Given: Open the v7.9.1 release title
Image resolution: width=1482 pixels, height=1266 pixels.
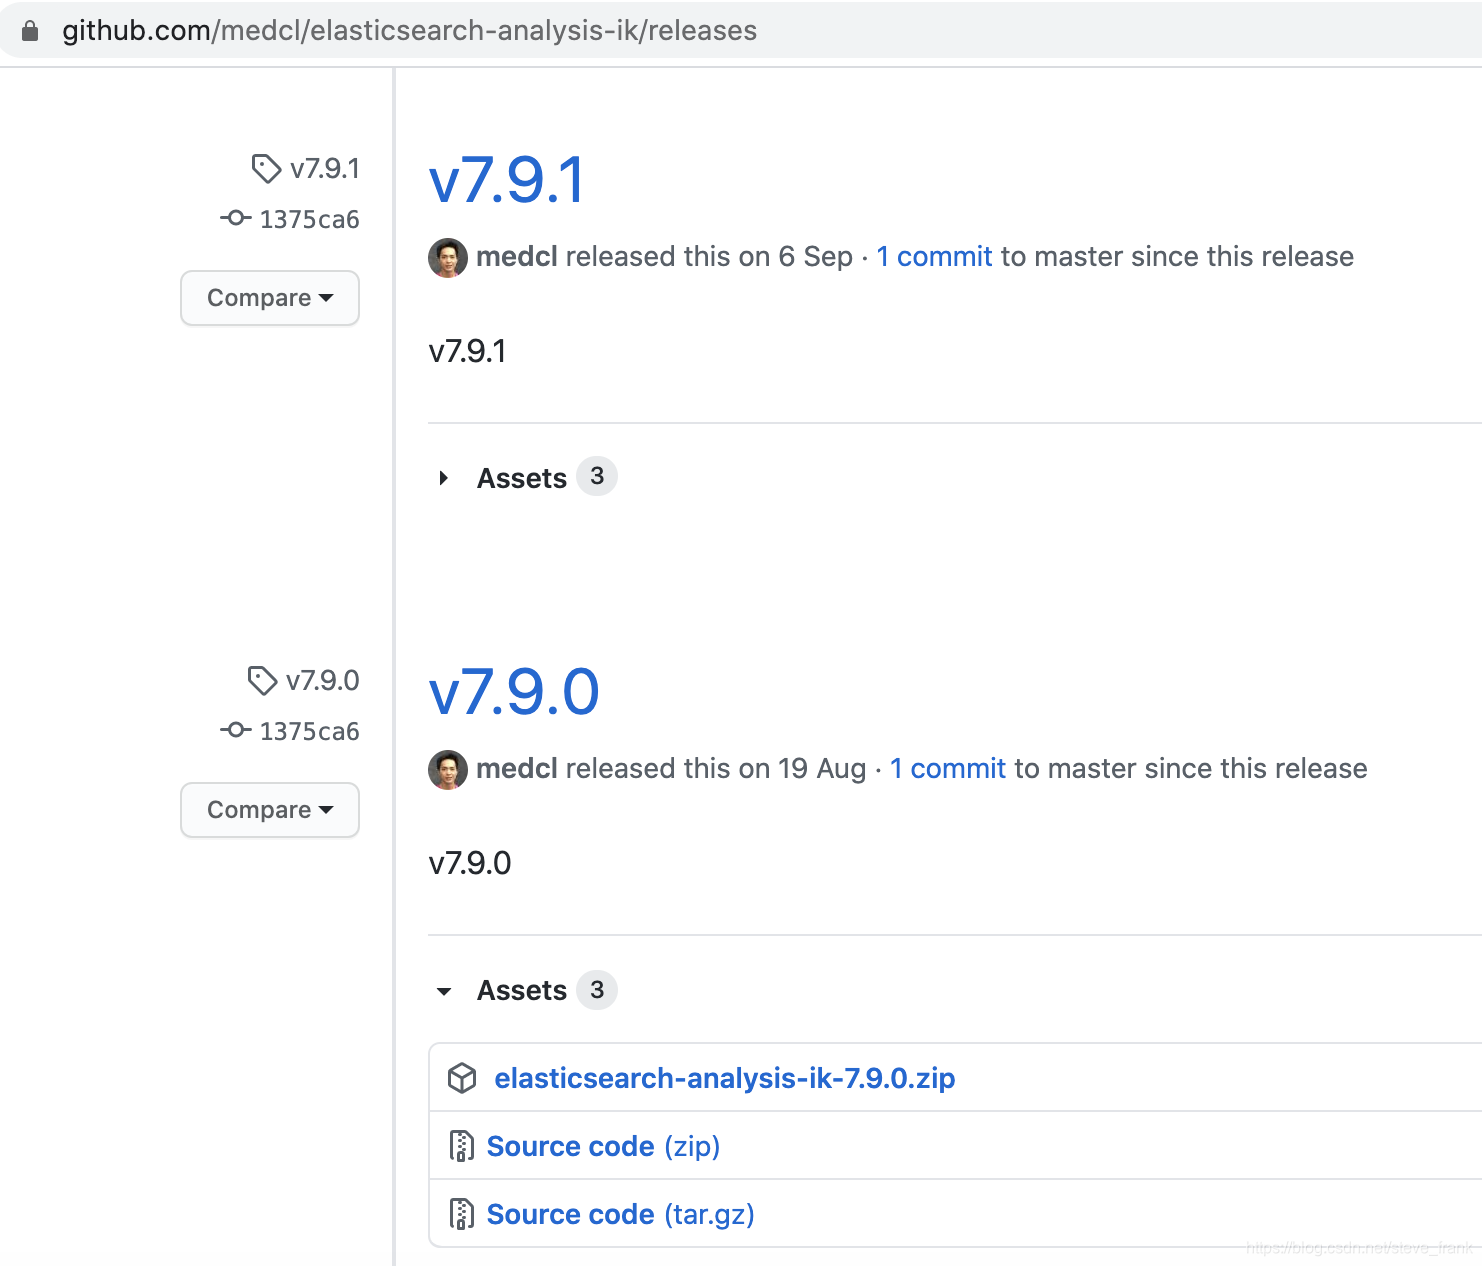Looking at the screenshot, I should point(506,181).
